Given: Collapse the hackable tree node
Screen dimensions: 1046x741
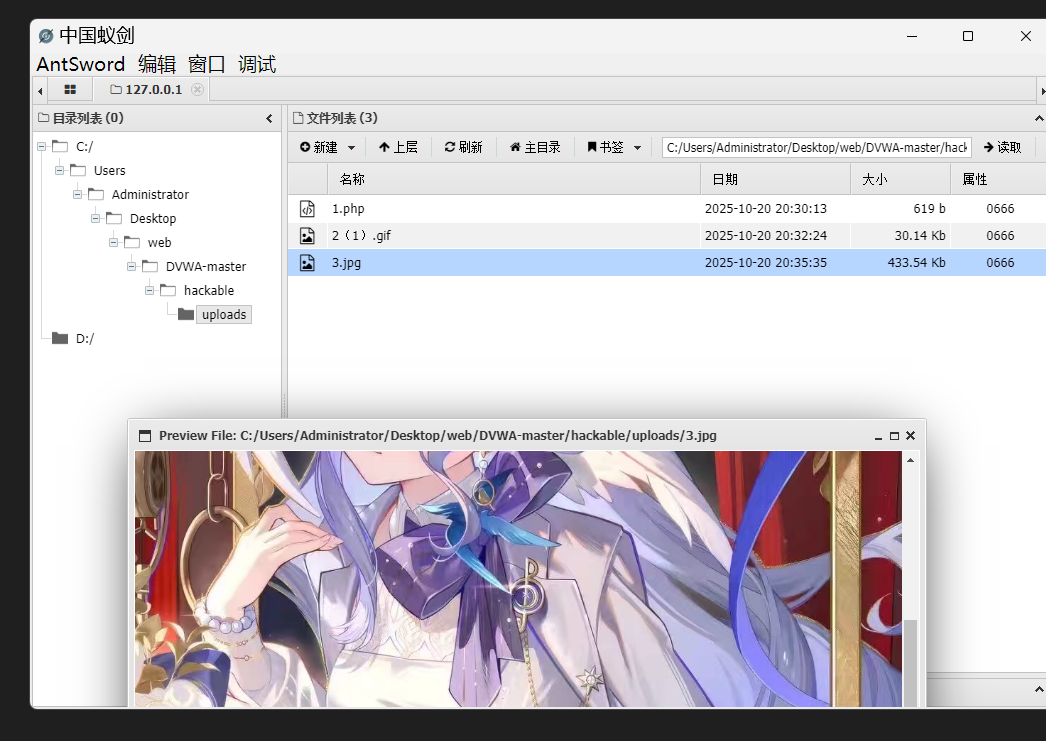Looking at the screenshot, I should coord(149,290).
